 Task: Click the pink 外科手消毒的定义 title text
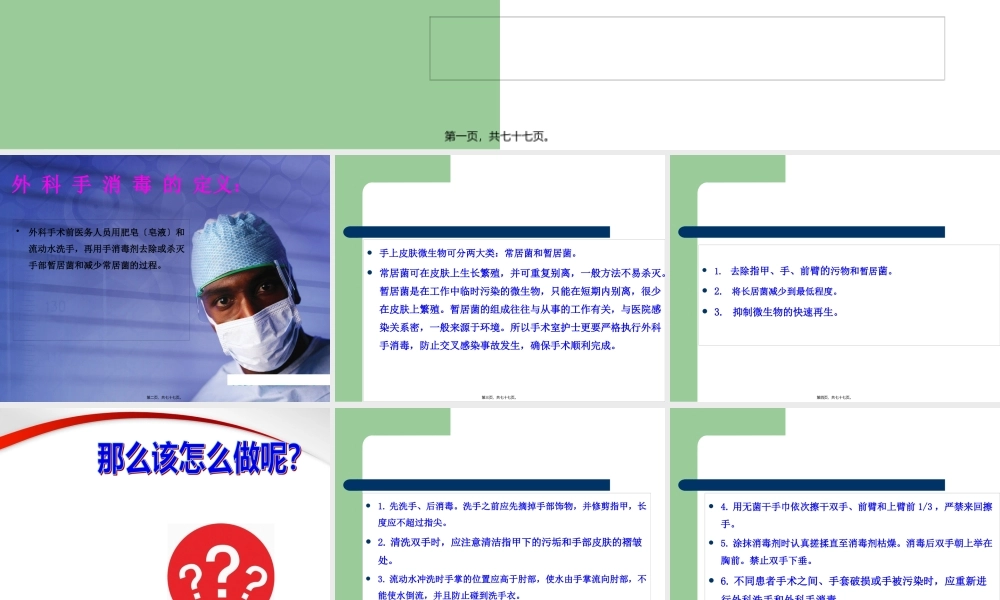(x=124, y=184)
